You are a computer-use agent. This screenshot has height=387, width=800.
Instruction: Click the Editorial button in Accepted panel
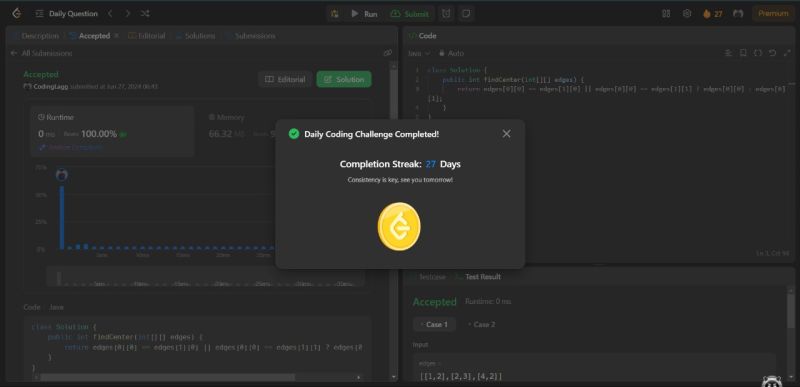click(x=286, y=80)
